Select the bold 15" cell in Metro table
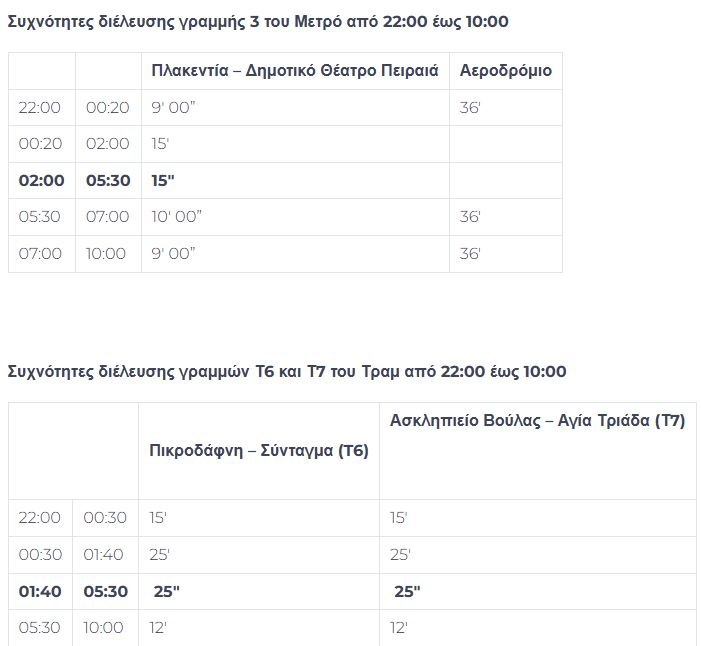Screen dimensions: 701x646 (163, 181)
